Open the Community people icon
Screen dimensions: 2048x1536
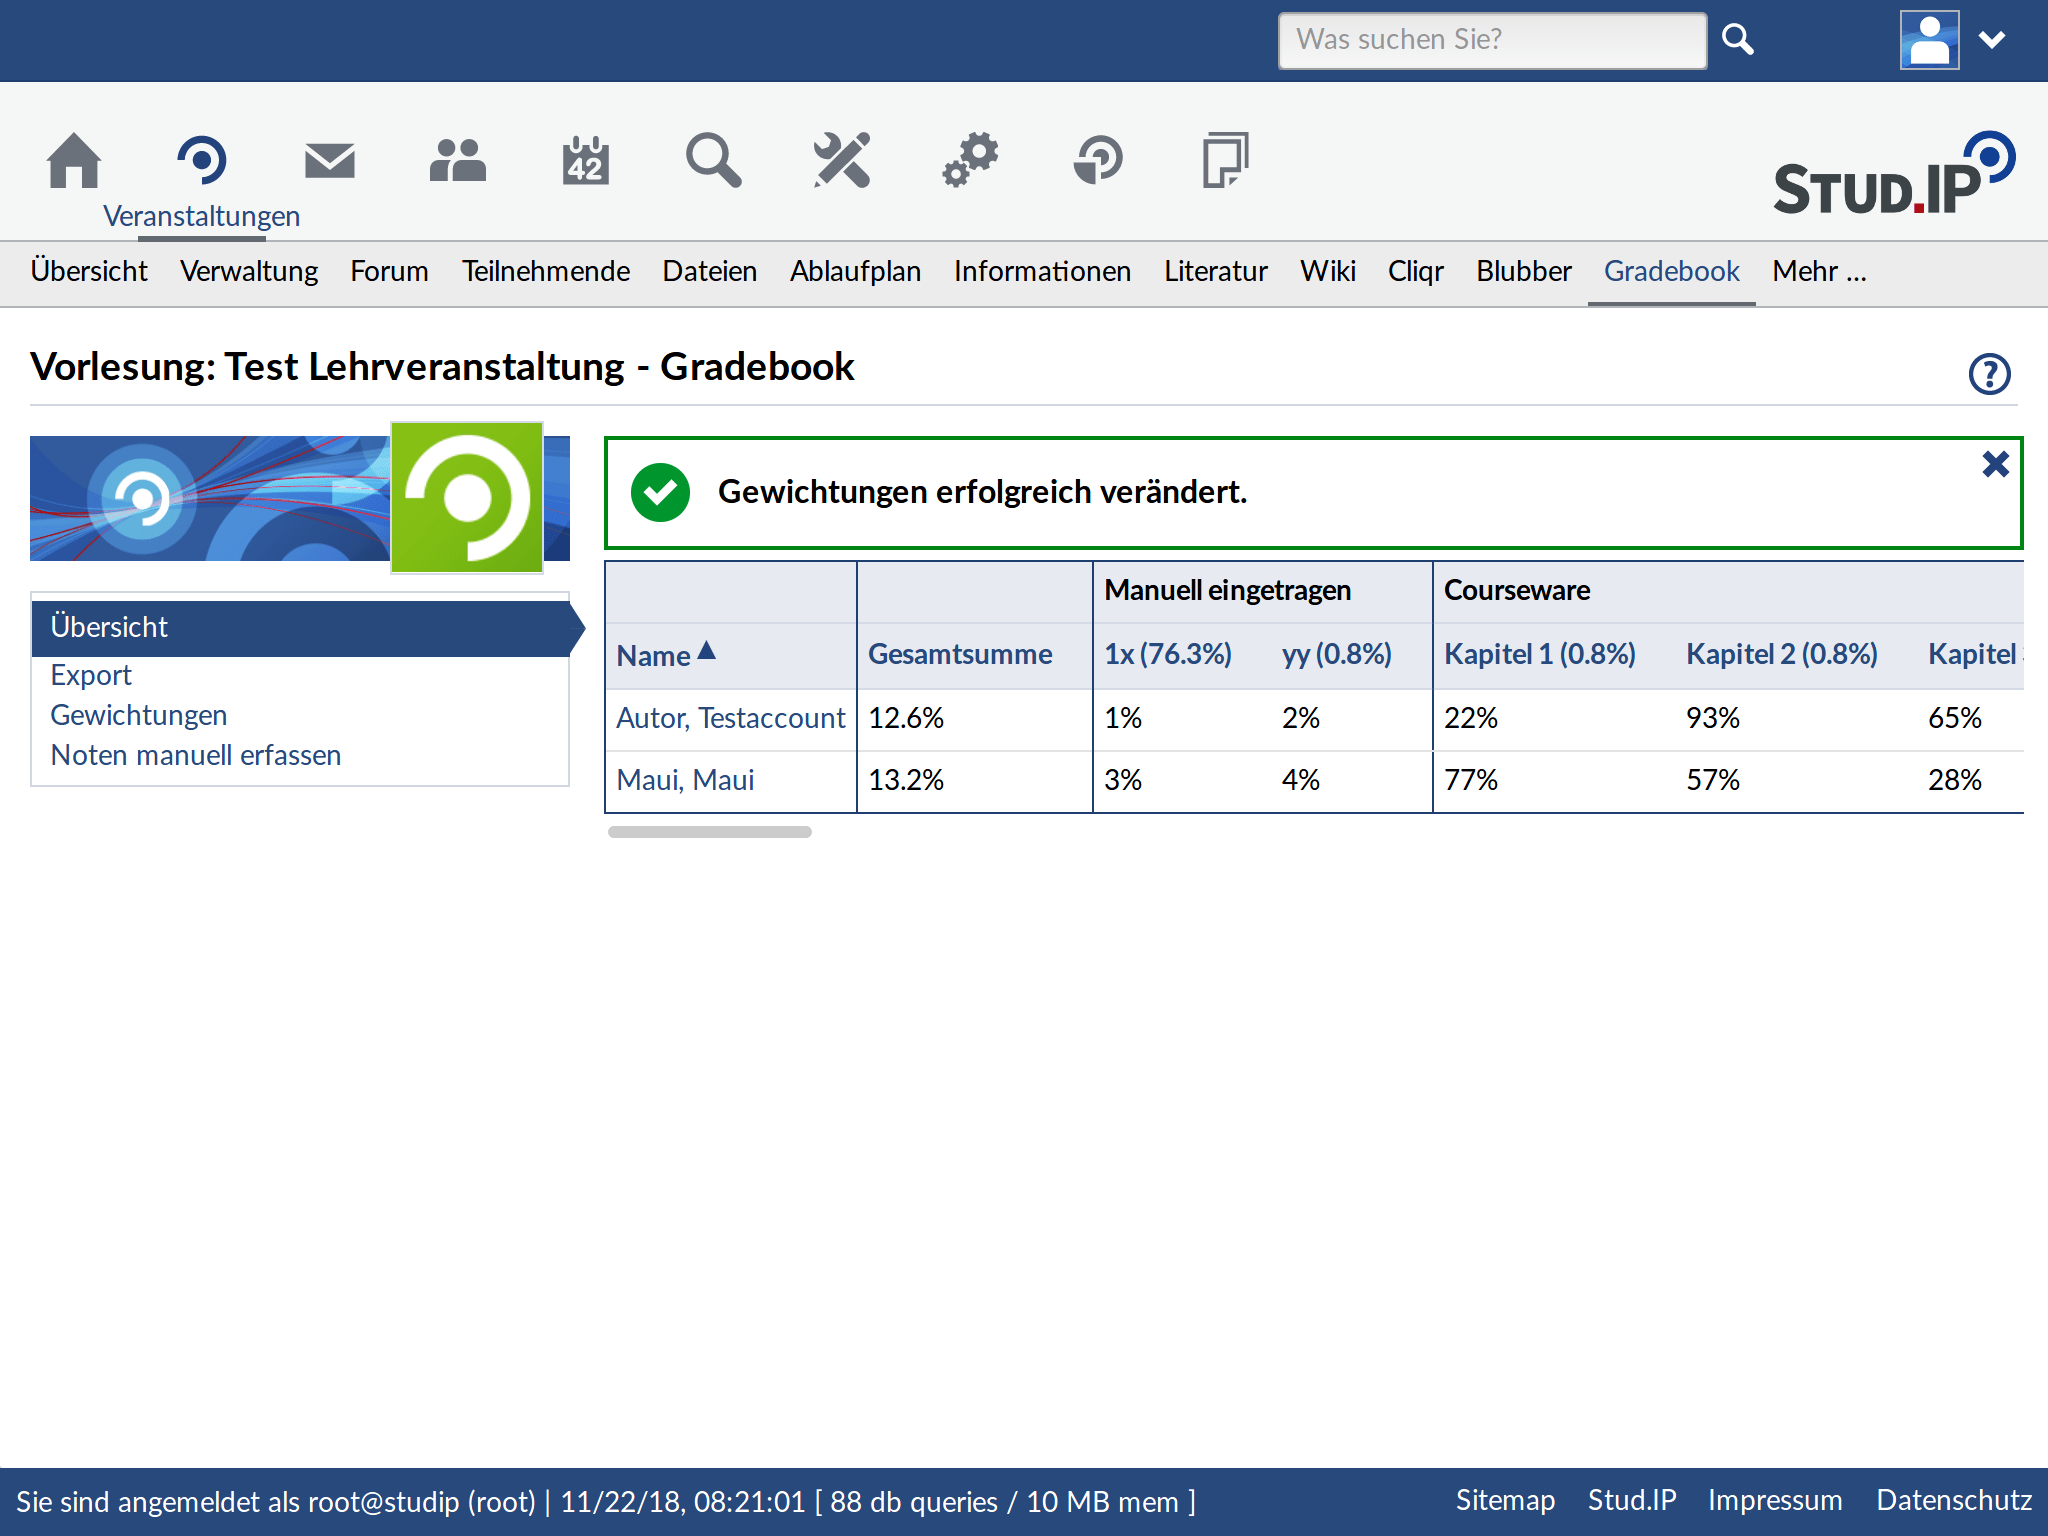457,161
